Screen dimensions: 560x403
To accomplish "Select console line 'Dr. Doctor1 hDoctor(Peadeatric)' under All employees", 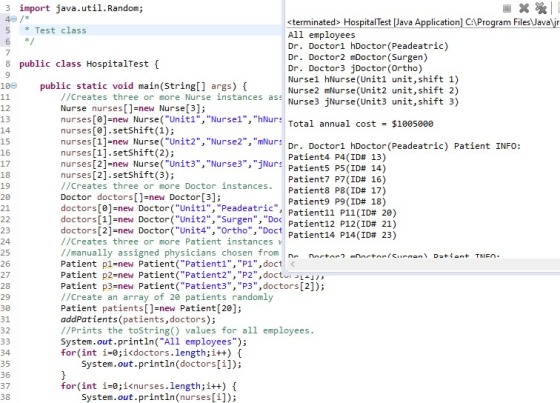I will [x=368, y=46].
